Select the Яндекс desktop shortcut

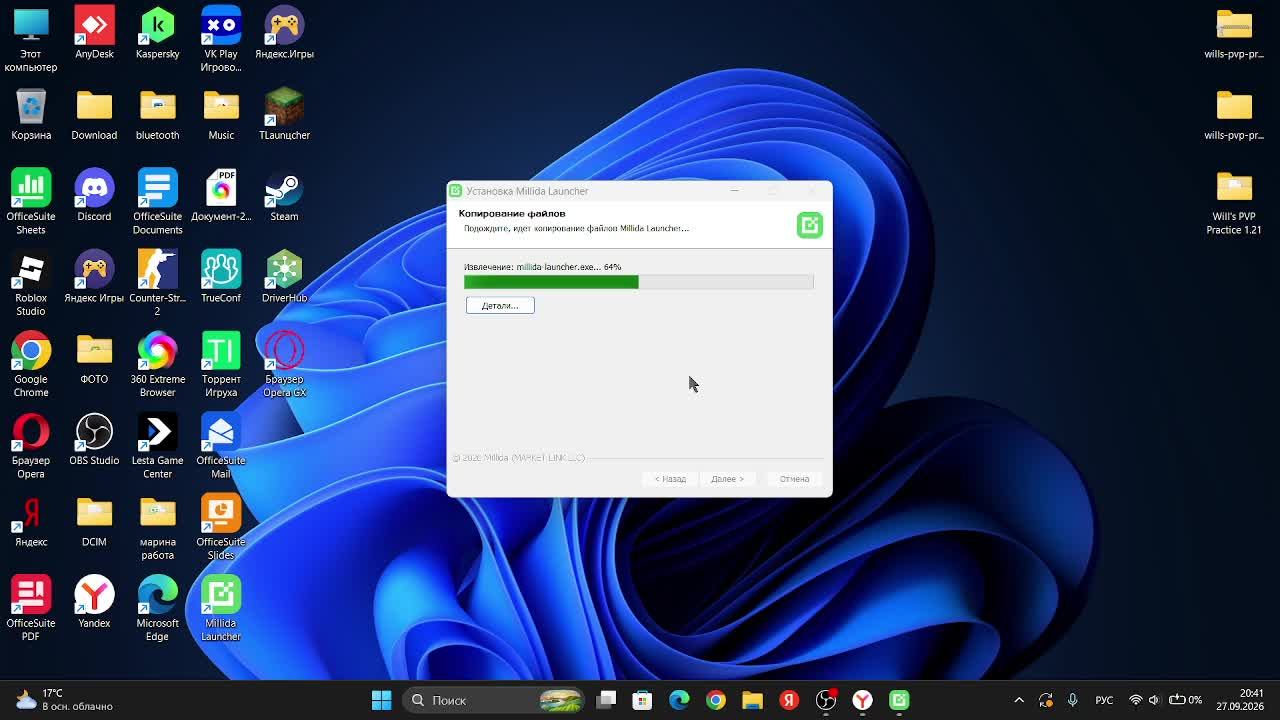coord(31,521)
